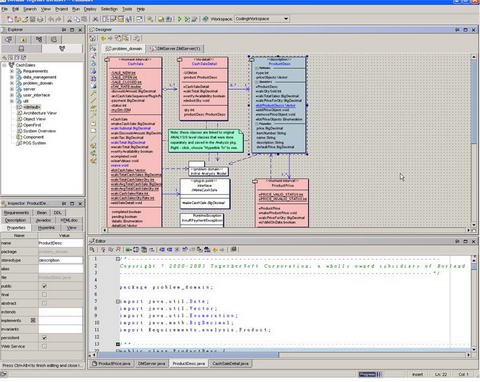Click the last icon in Editor toolbar

pos(234,249)
